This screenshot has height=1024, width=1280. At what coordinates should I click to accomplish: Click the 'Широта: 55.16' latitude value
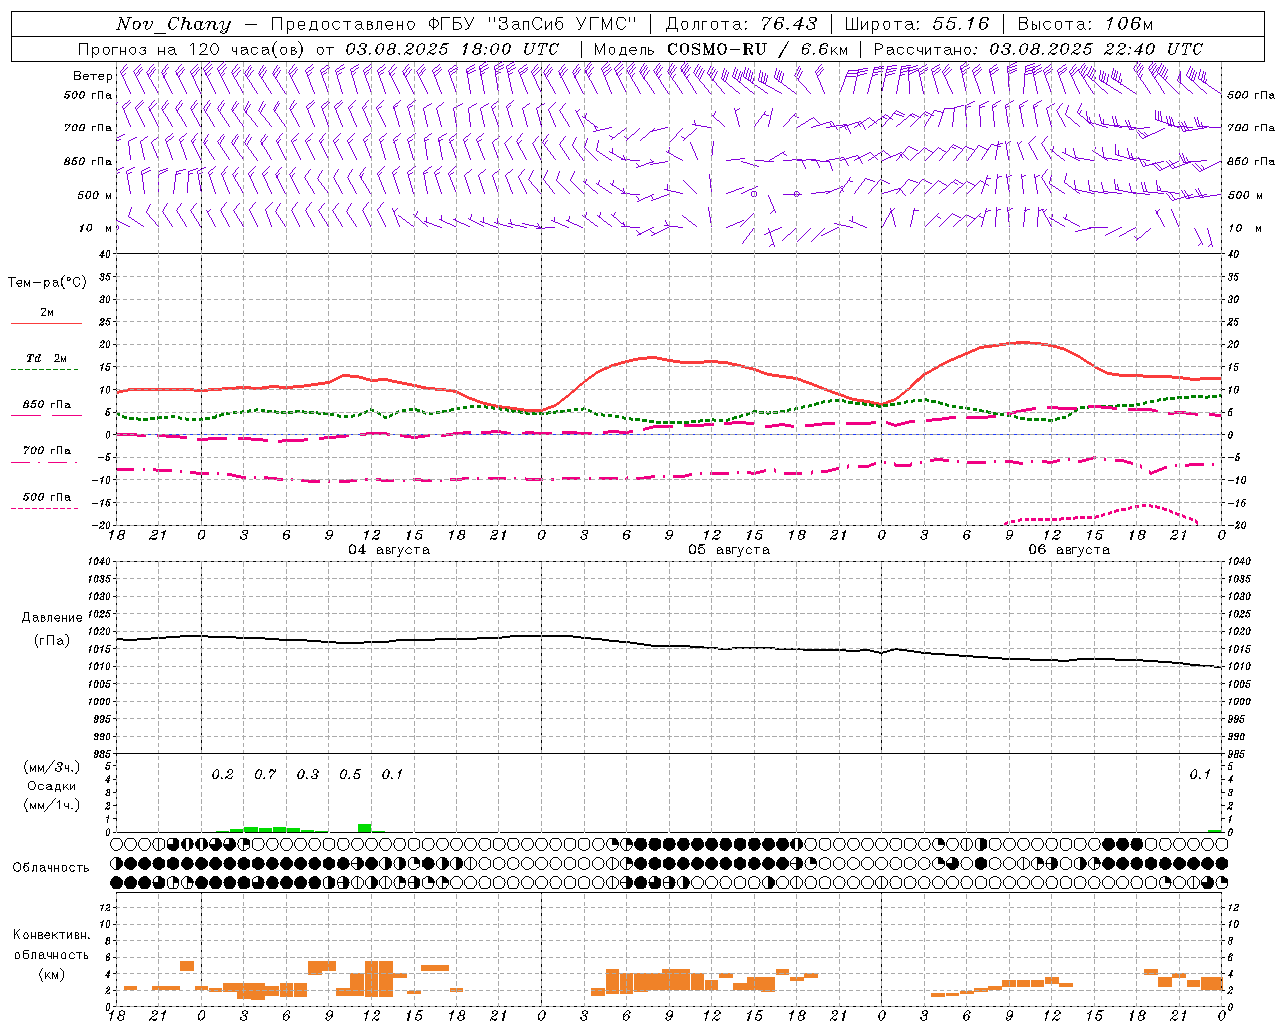917,24
